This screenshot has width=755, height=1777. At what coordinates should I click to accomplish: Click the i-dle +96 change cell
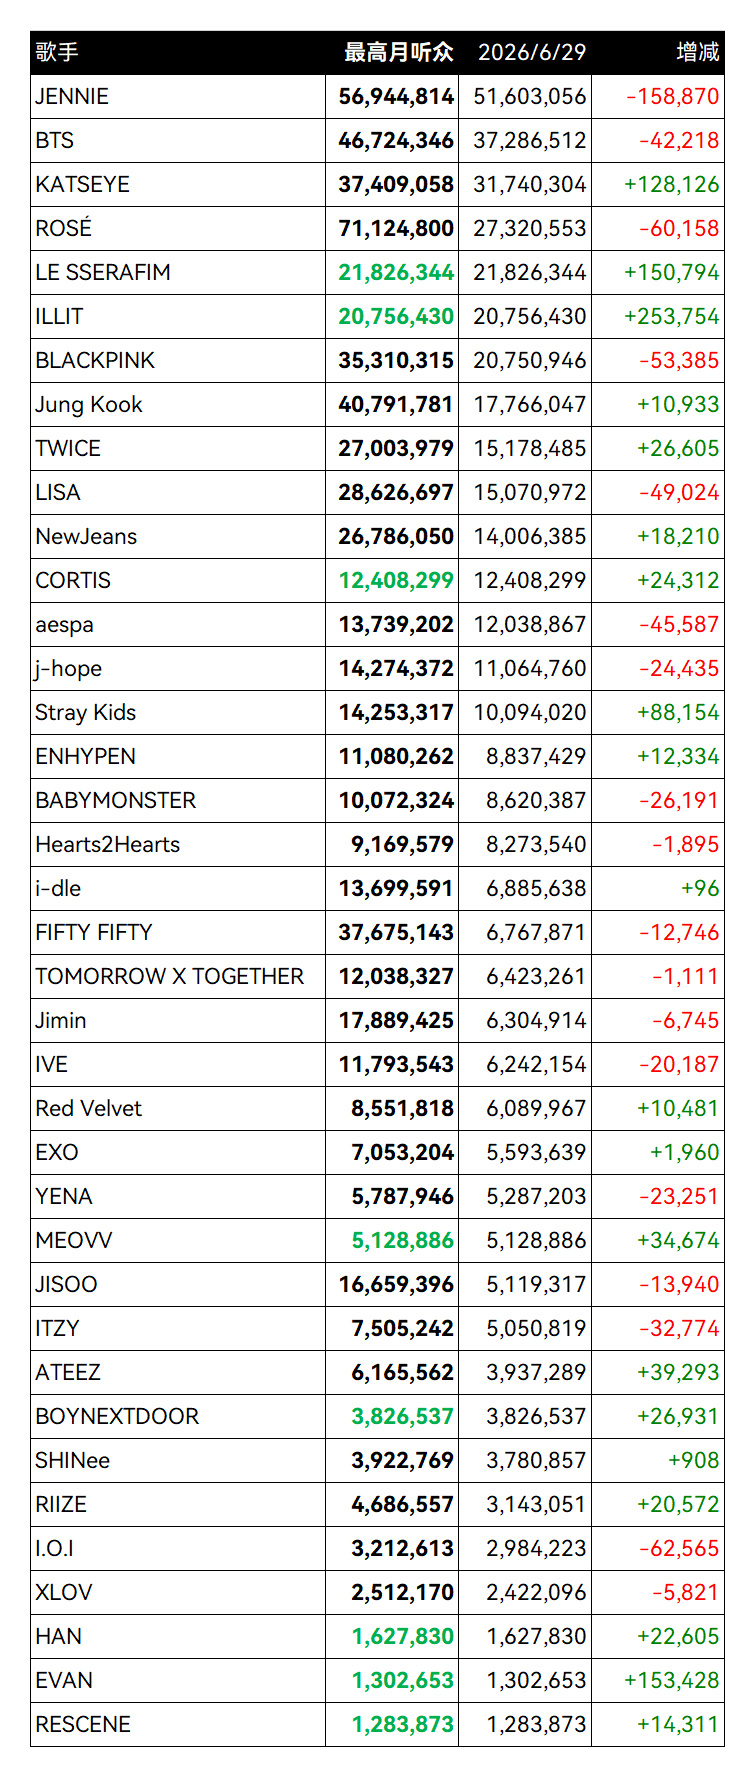700,888
